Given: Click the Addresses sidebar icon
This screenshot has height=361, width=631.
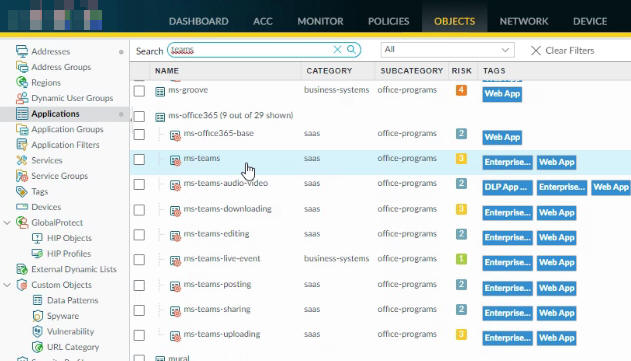Looking at the screenshot, I should click(x=22, y=52).
